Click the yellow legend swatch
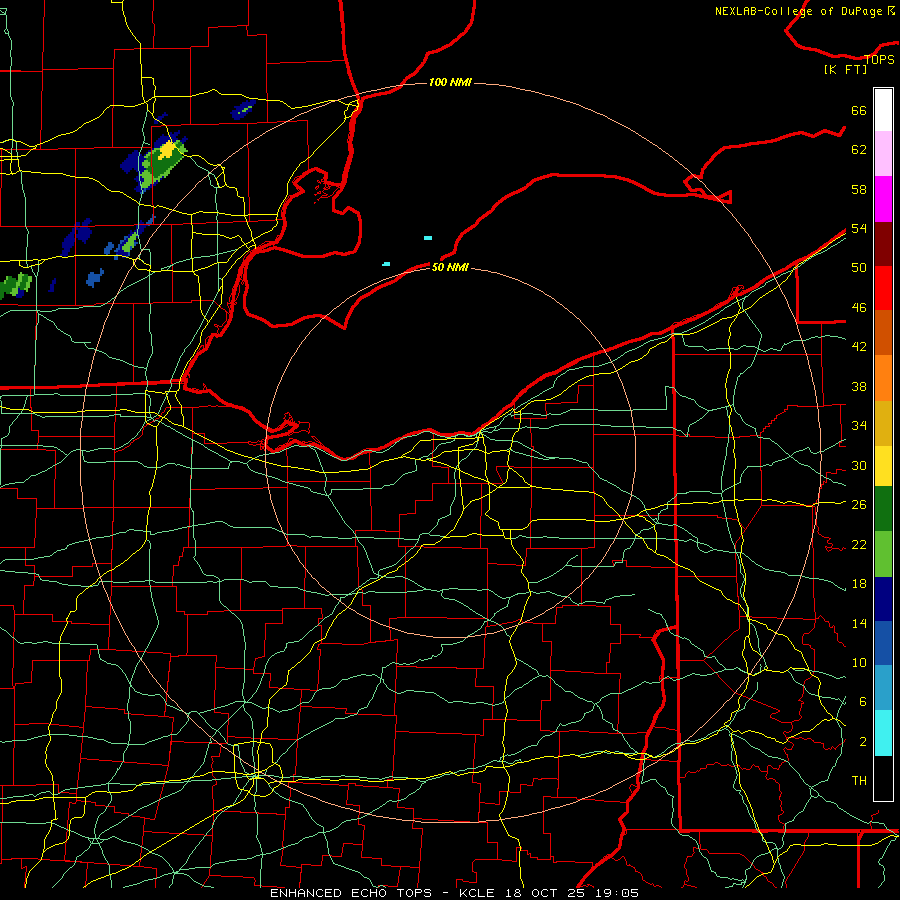The image size is (900, 900). click(883, 465)
